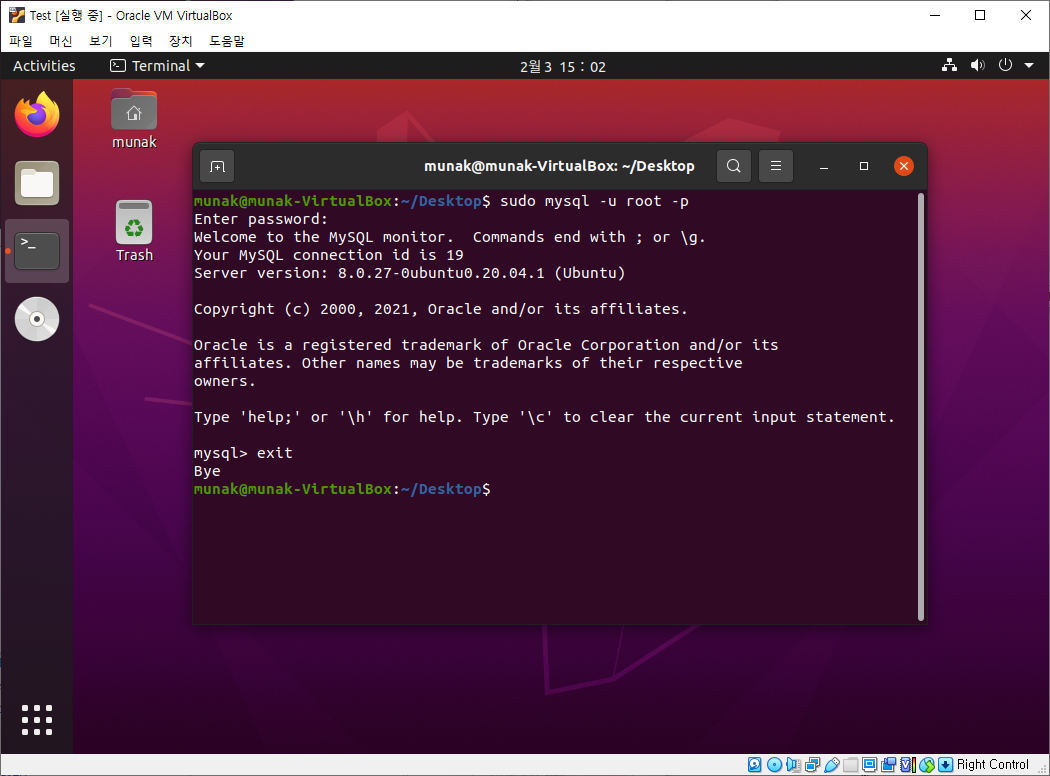Click the VirtualBox window title icon
Viewport: 1050px width, 776px height.
tap(17, 15)
